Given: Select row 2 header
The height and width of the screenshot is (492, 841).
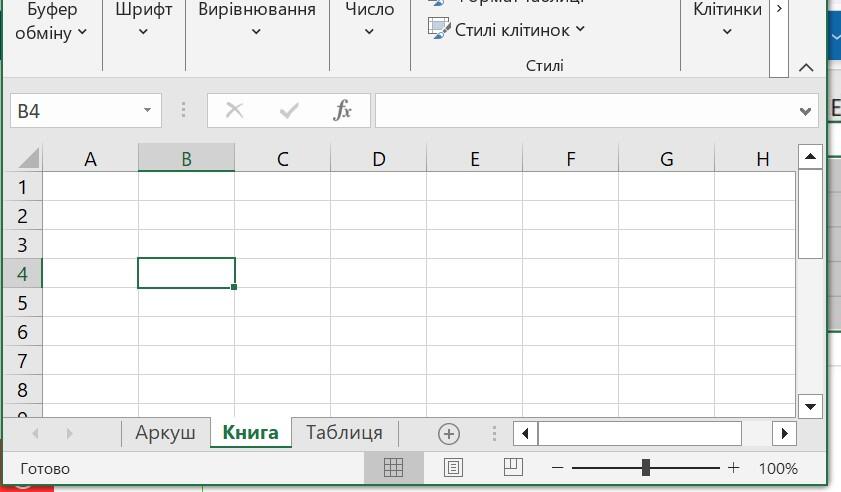Looking at the screenshot, I should (x=22, y=216).
